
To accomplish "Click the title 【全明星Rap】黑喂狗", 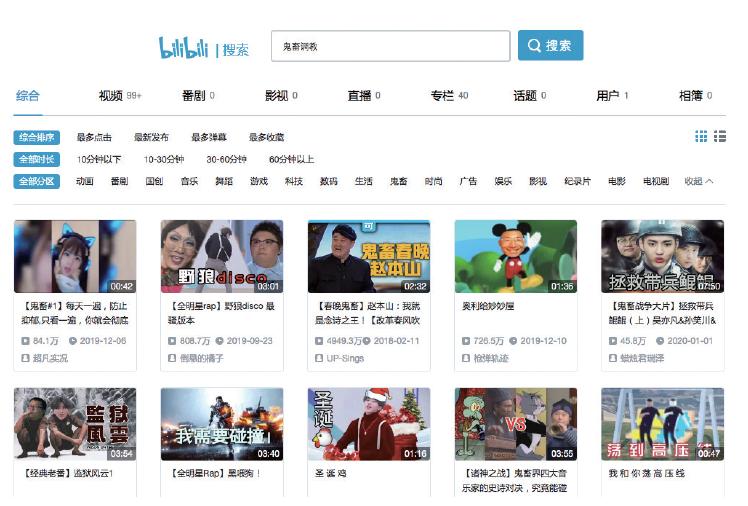I will point(215,474).
